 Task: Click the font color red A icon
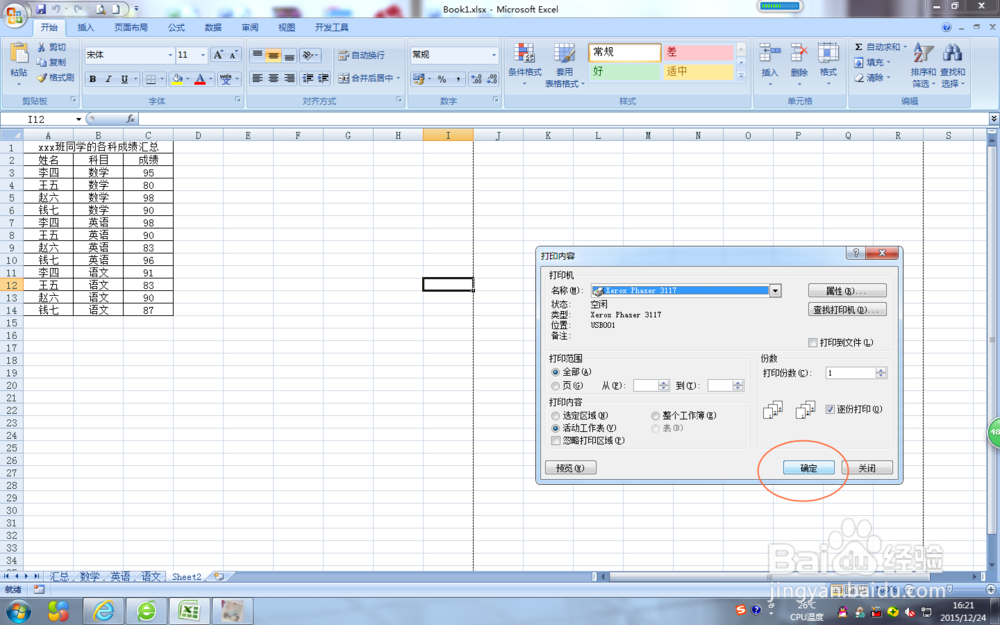[200, 79]
